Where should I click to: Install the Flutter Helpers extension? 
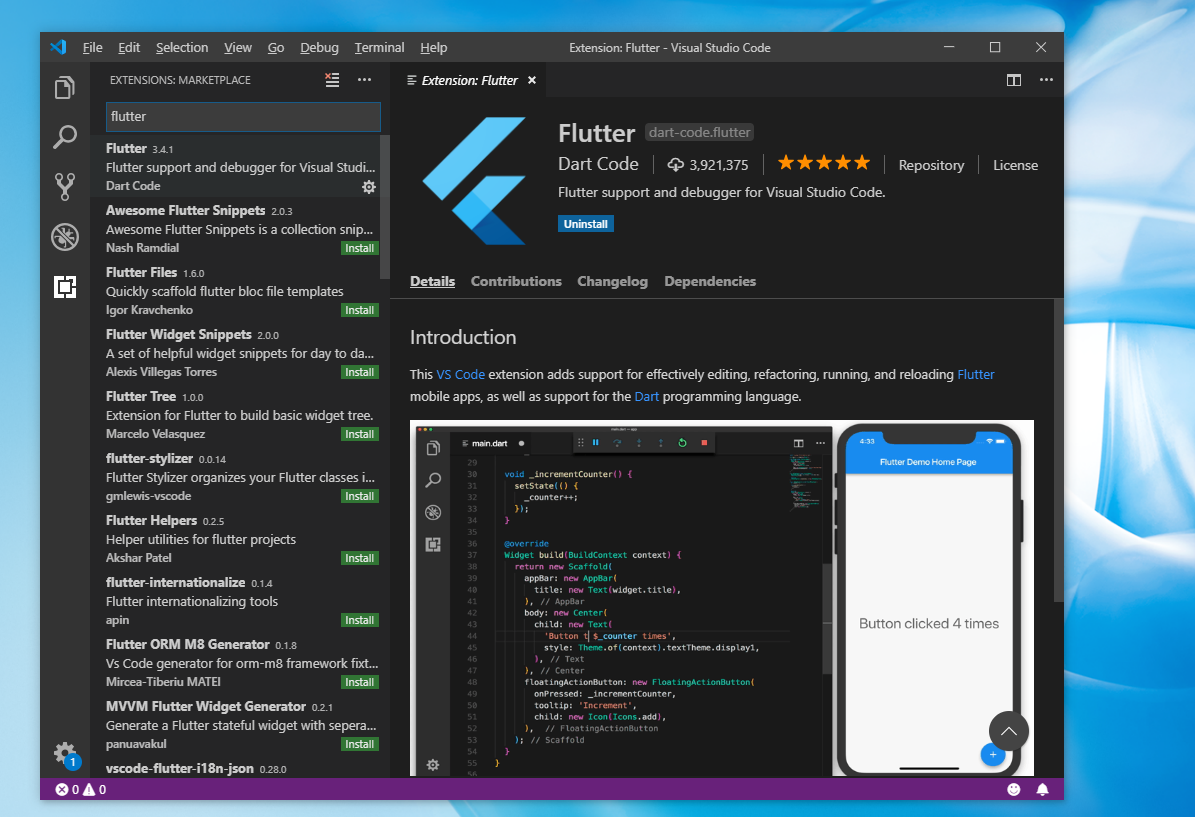pos(360,558)
